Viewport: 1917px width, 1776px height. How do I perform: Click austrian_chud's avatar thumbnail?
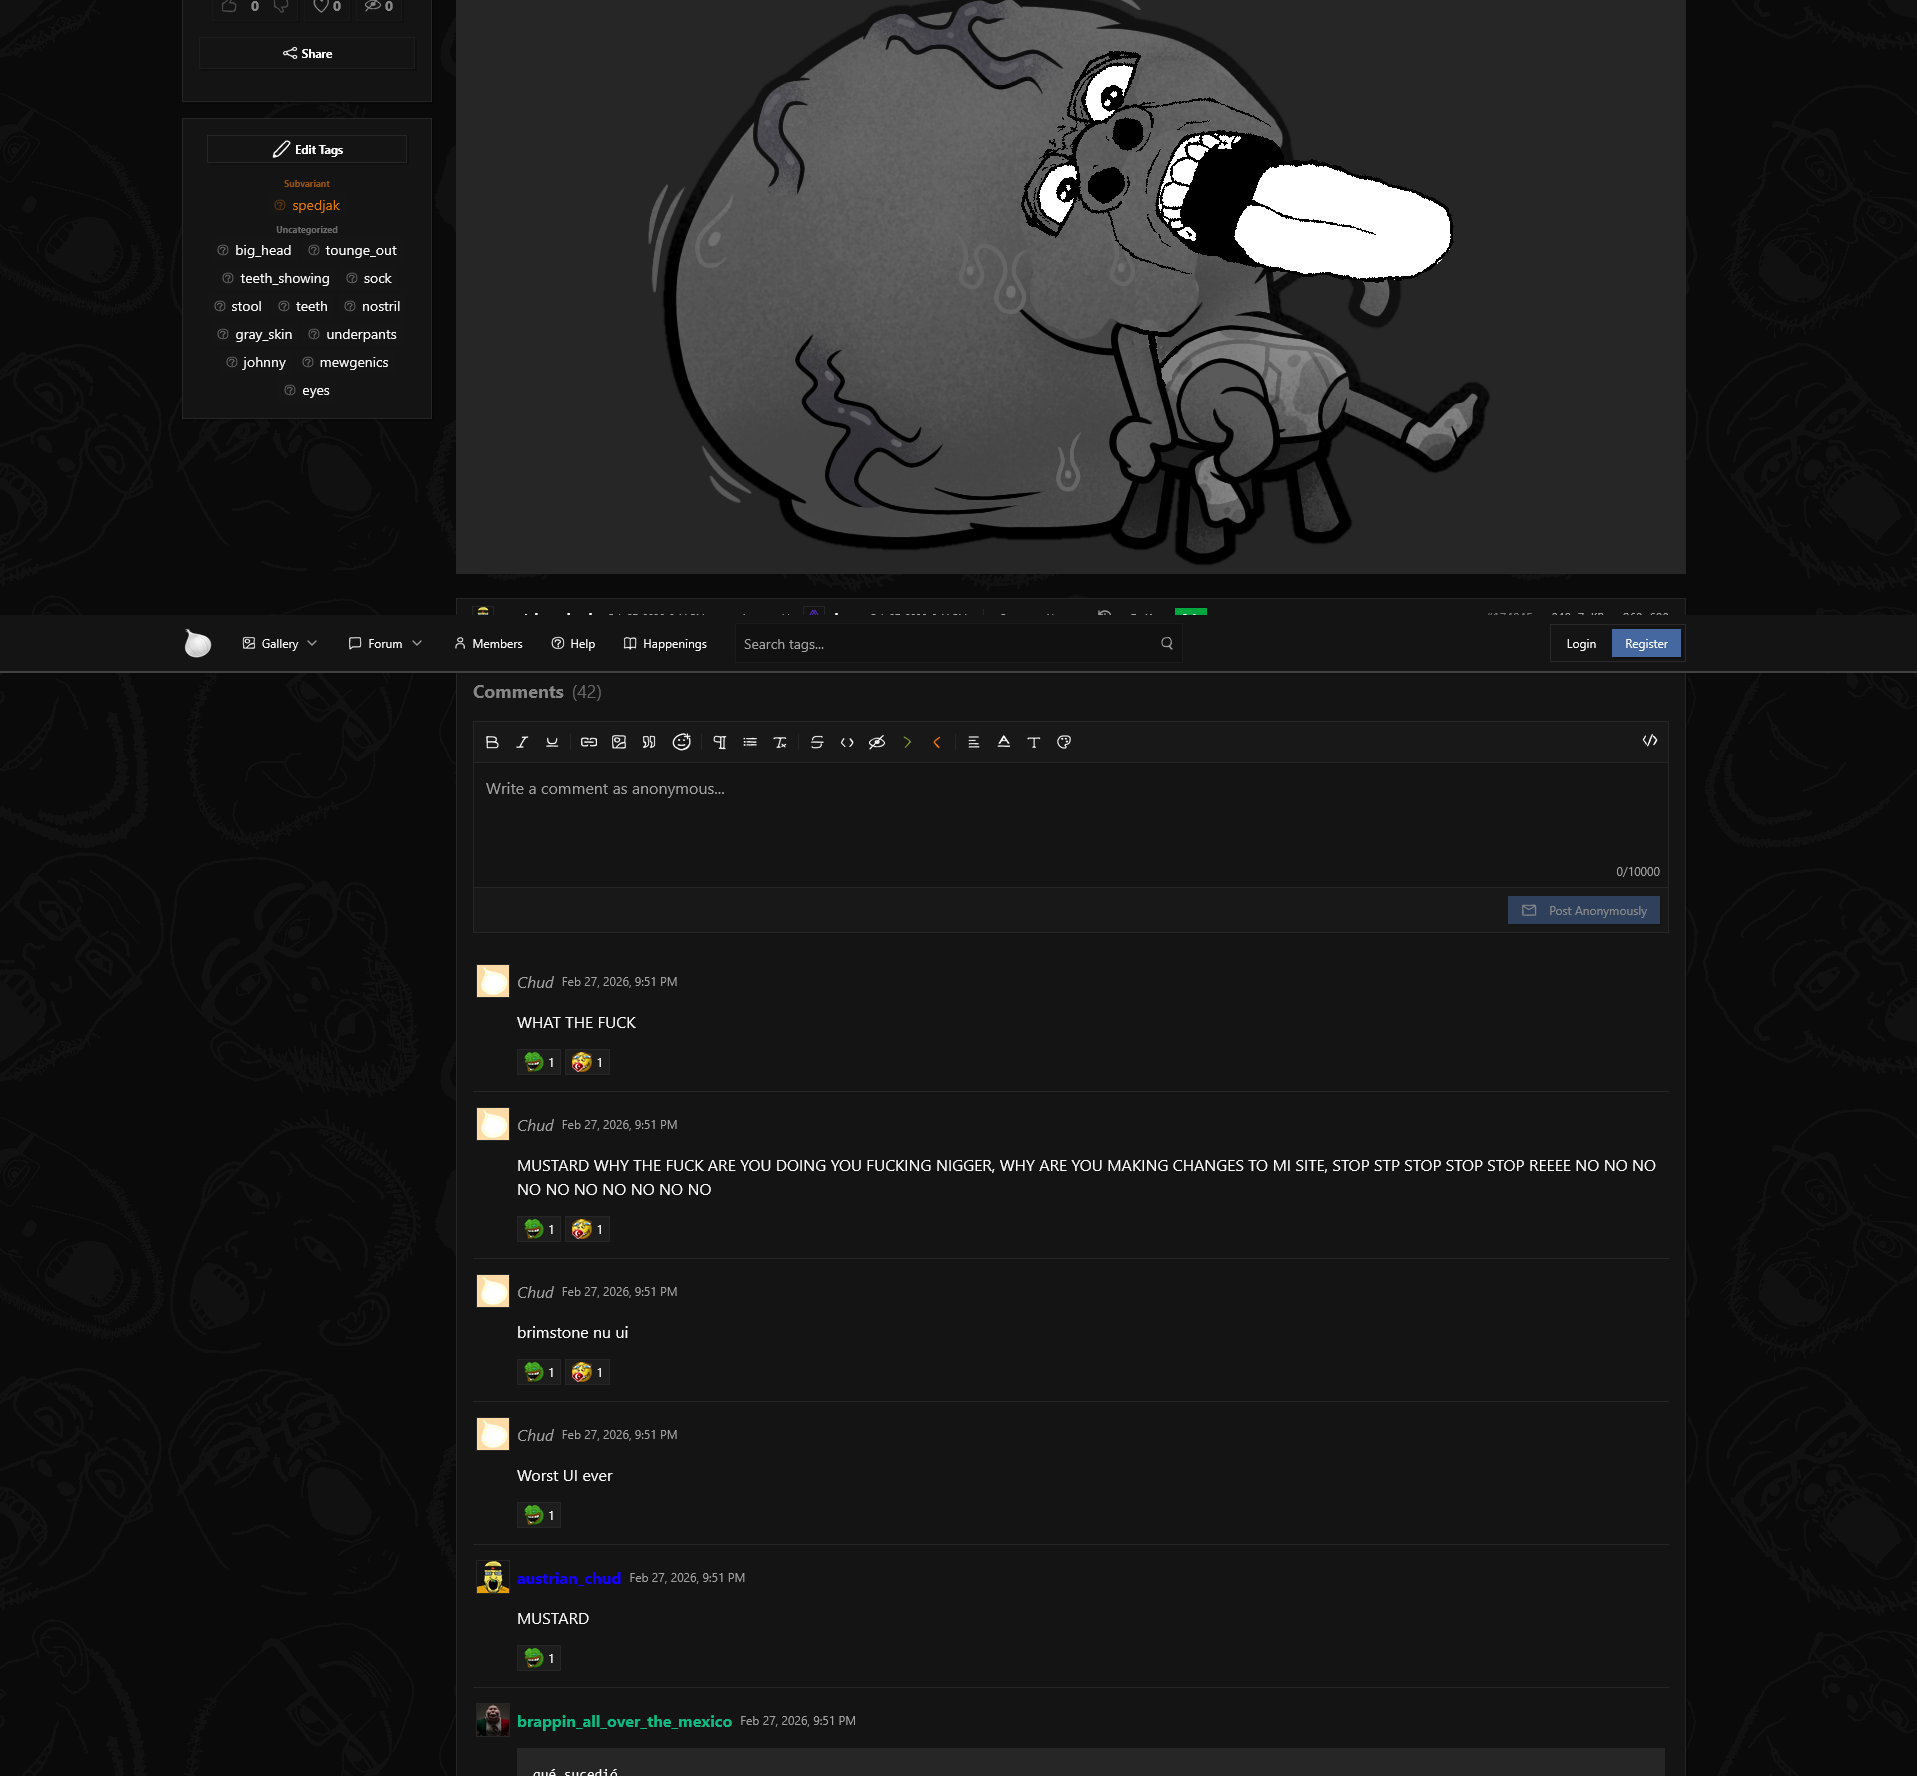[493, 1577]
